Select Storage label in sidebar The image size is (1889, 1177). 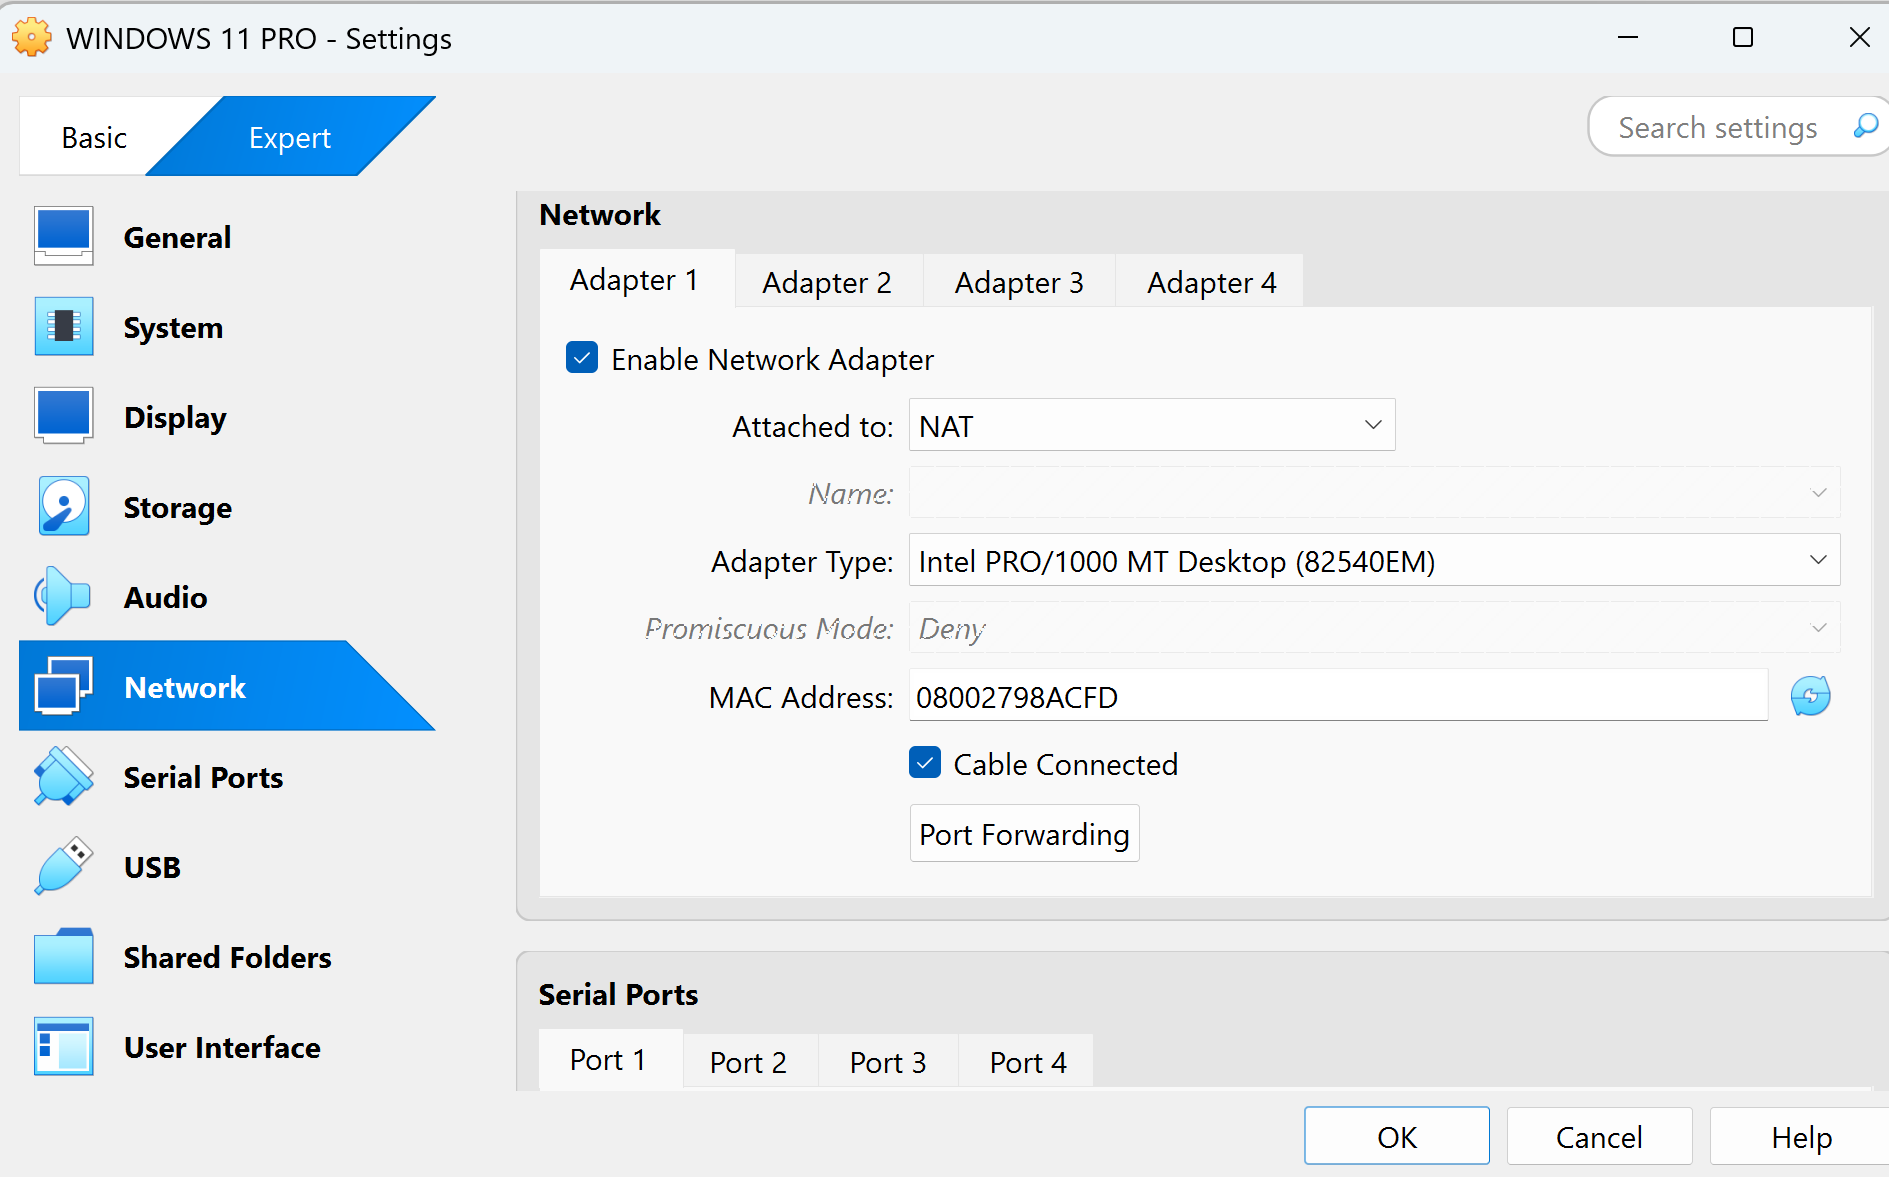point(177,507)
